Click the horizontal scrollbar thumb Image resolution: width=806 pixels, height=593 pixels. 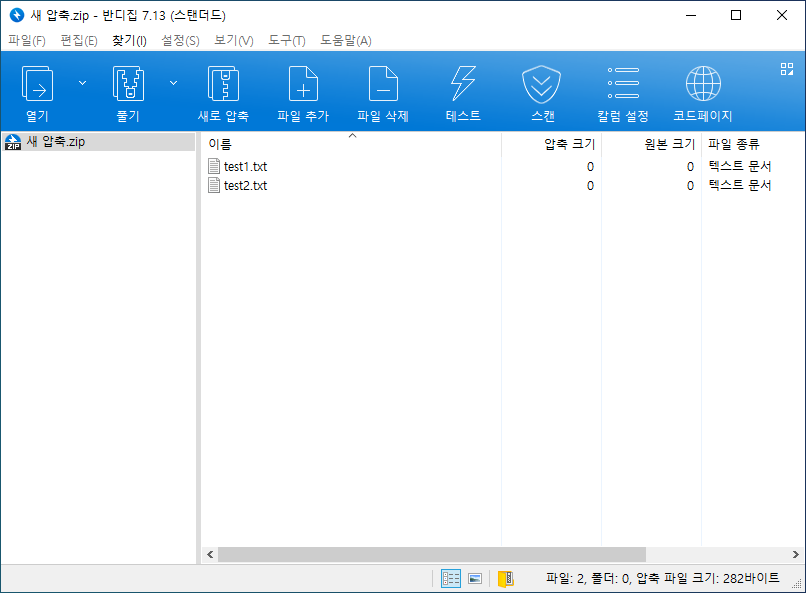[x=432, y=554]
